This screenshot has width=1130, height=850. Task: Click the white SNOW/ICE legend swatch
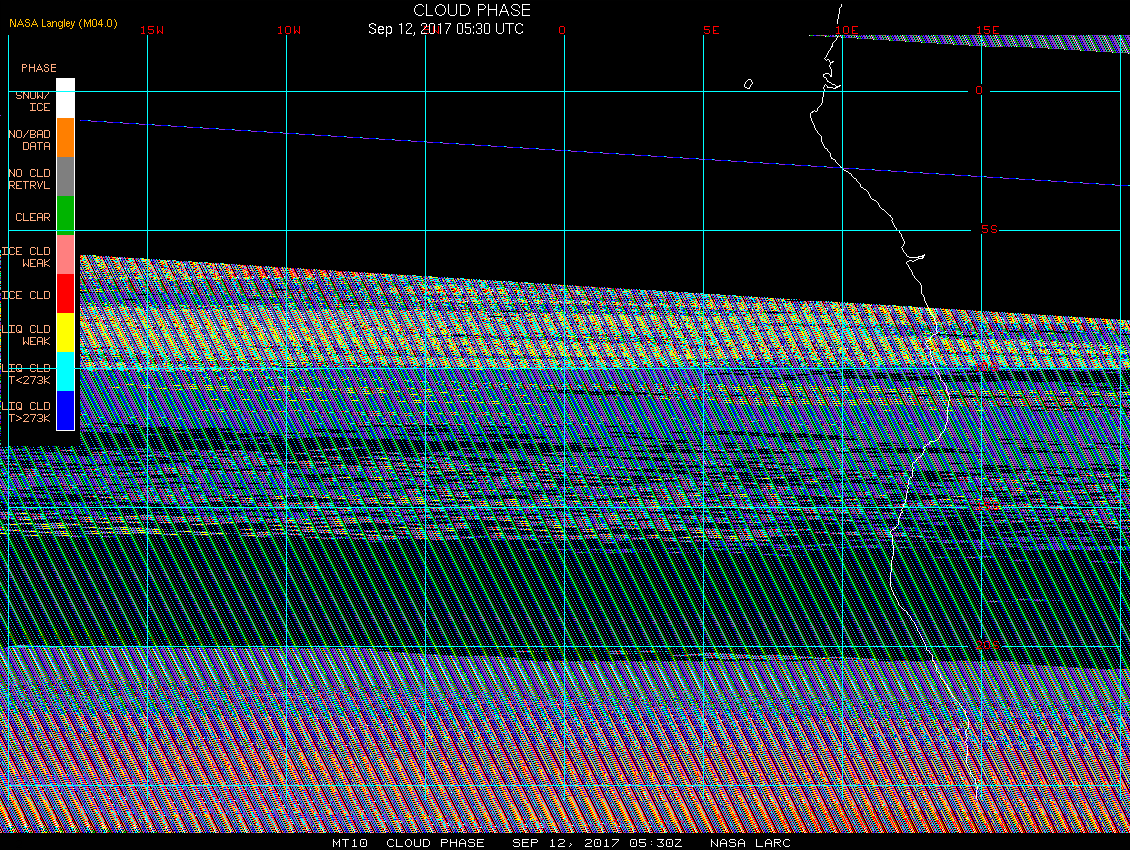tap(66, 99)
